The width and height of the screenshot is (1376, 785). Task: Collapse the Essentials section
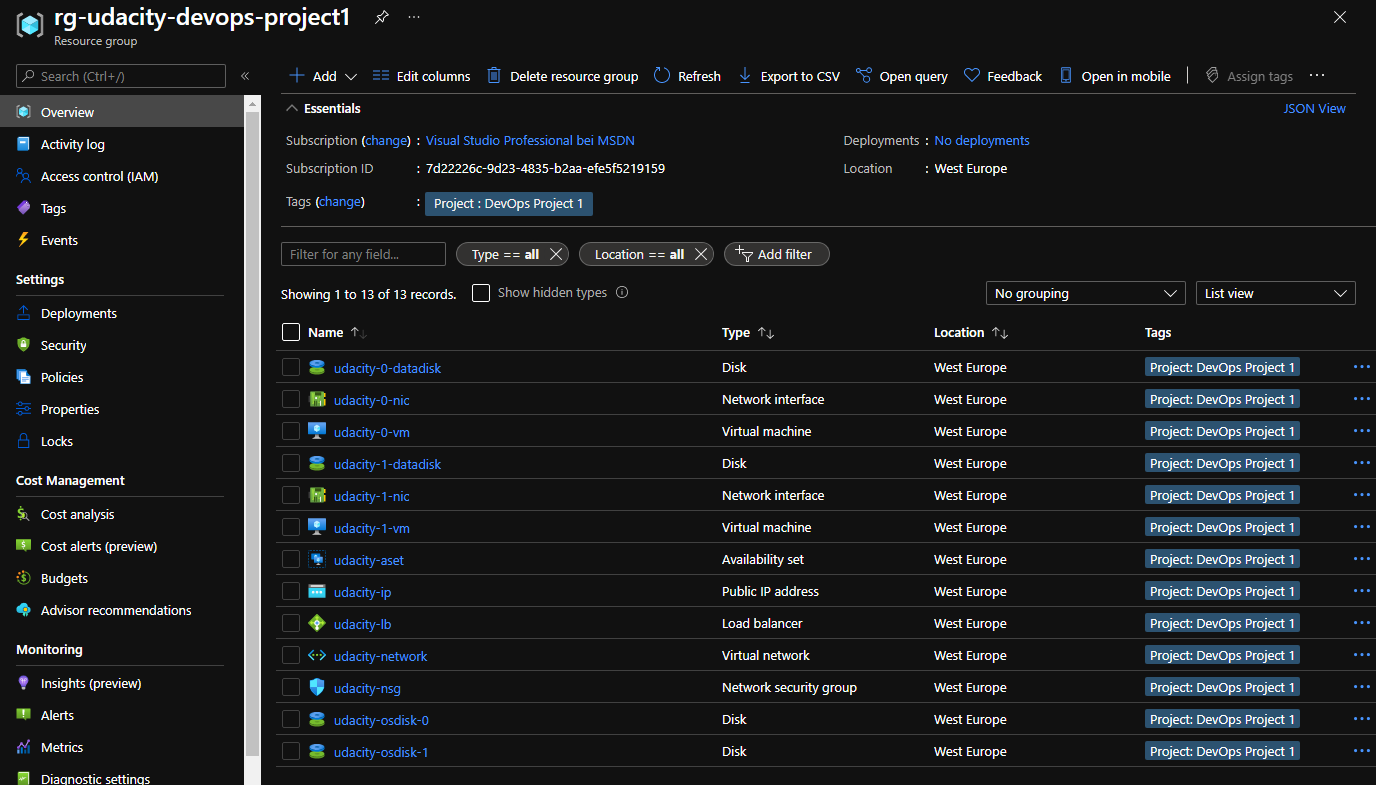(x=292, y=108)
